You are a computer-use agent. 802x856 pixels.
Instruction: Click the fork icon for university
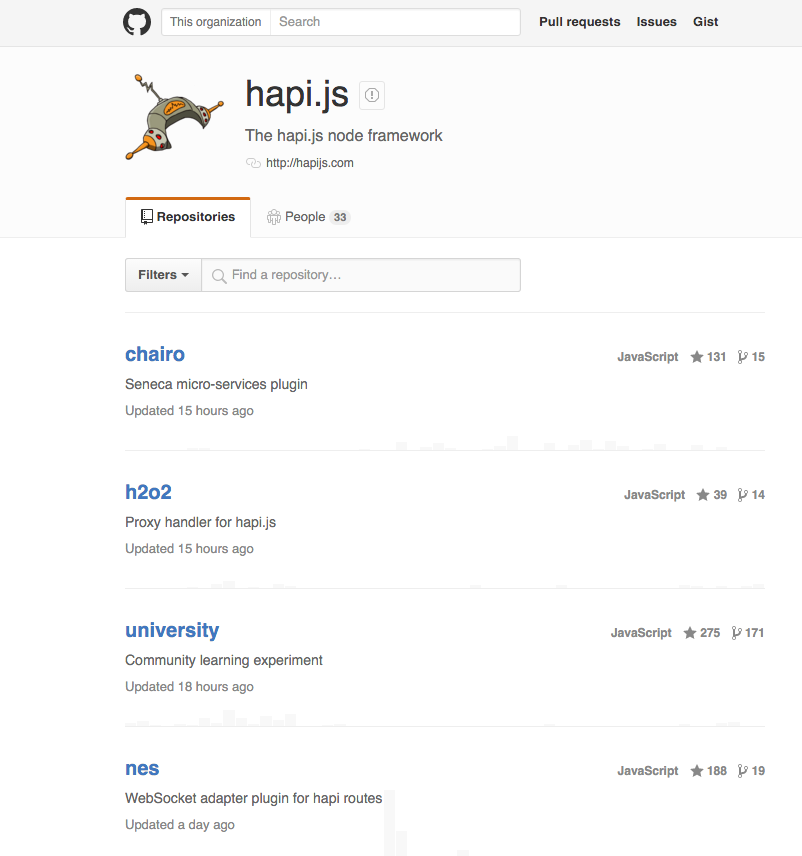coord(737,633)
